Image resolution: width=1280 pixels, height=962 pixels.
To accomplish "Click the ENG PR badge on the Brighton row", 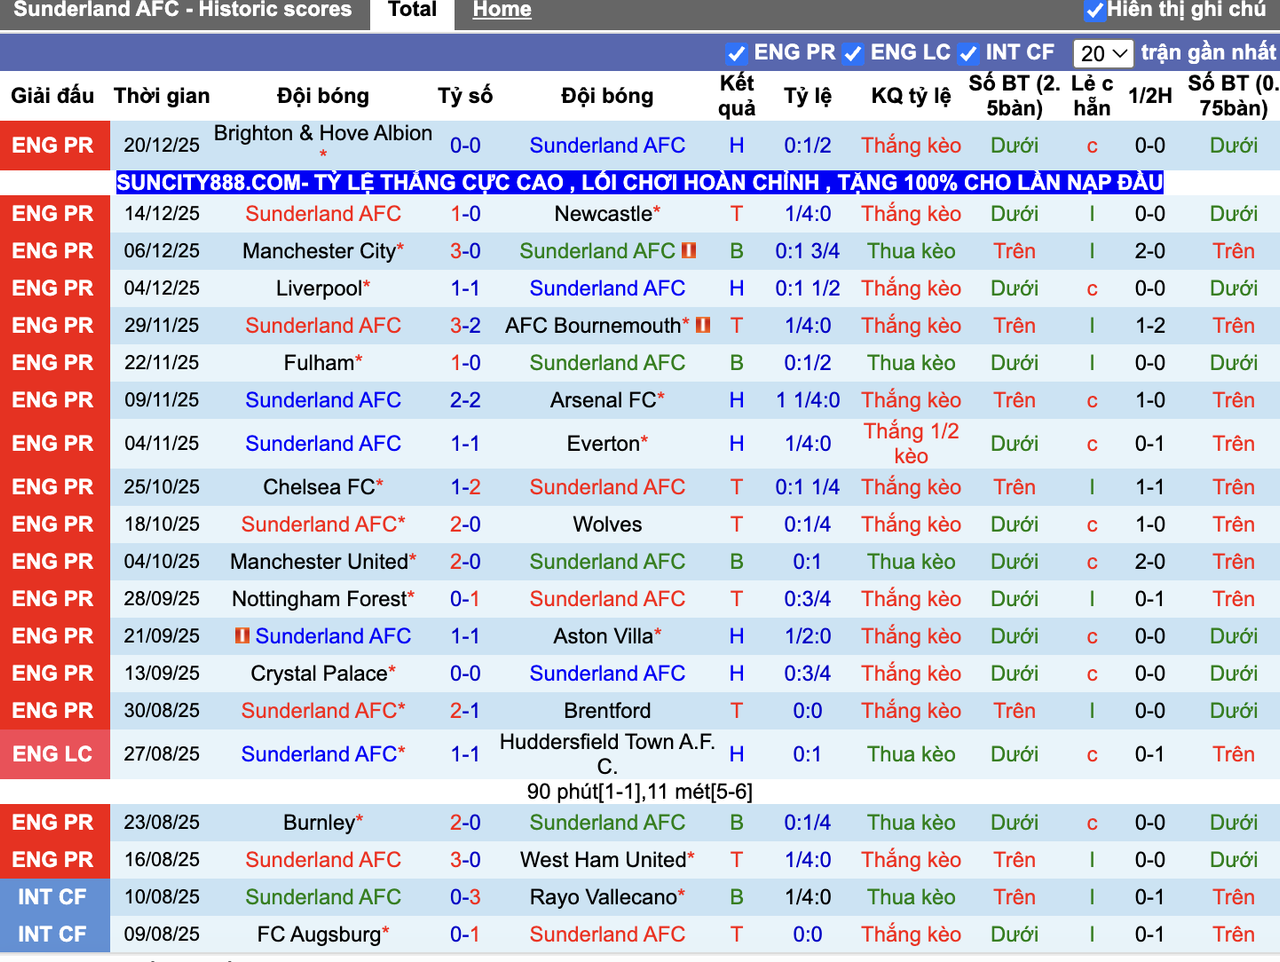I will pos(55,145).
